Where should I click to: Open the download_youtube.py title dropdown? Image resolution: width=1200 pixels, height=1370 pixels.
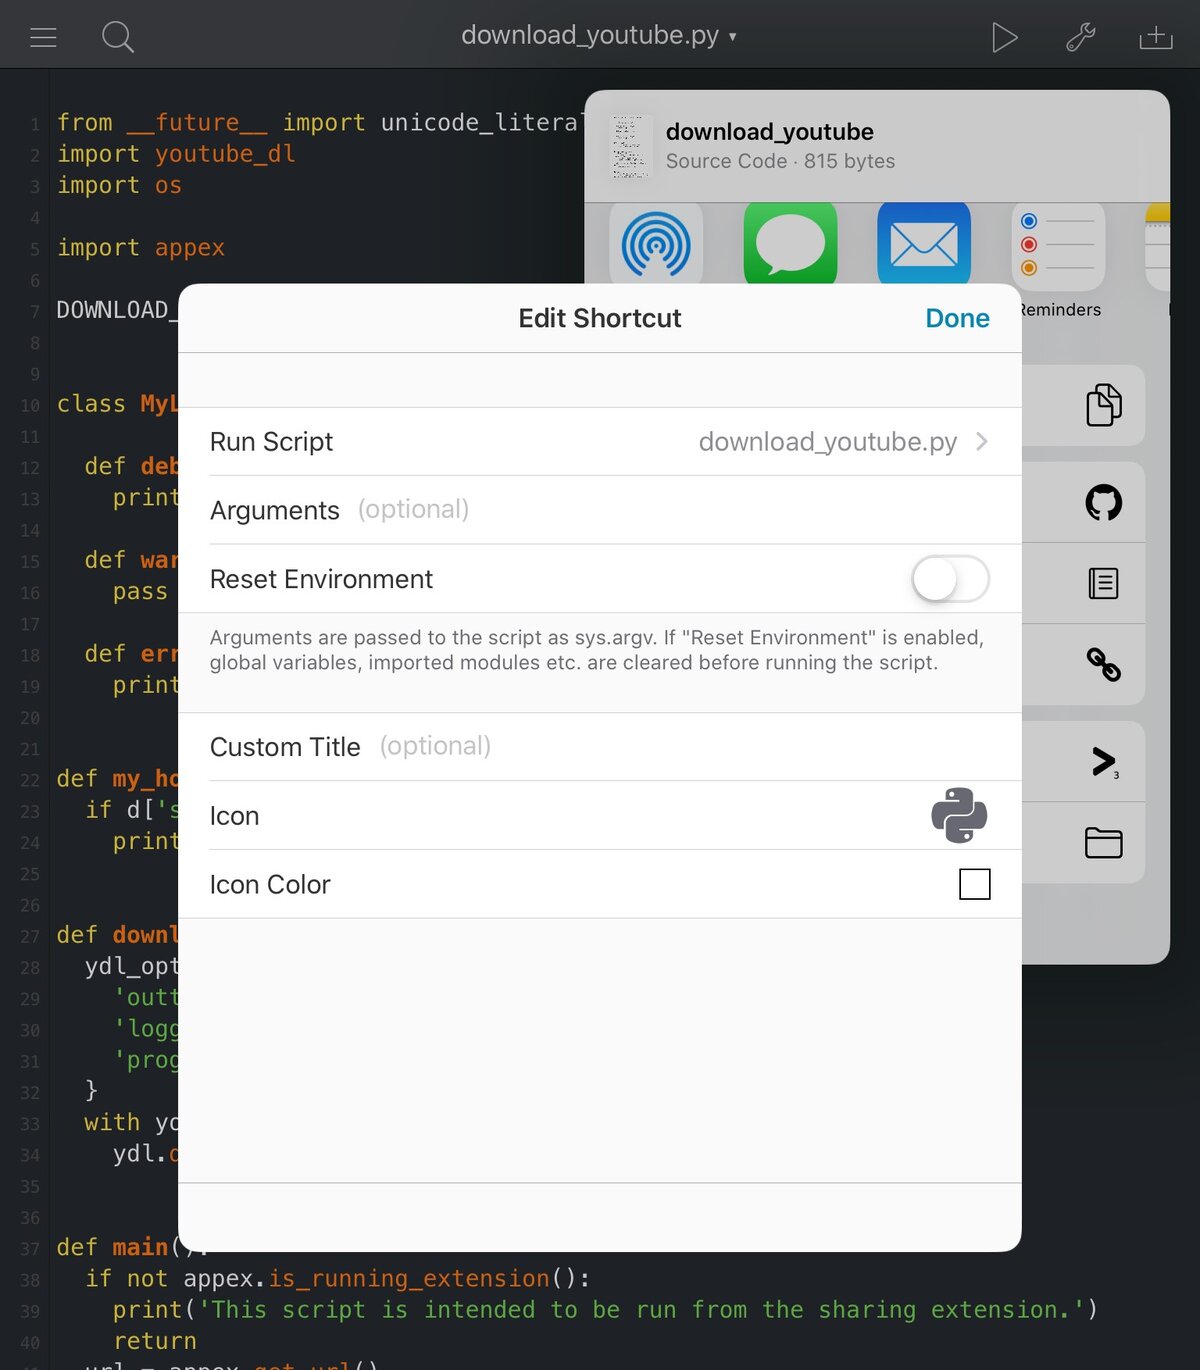(x=598, y=36)
